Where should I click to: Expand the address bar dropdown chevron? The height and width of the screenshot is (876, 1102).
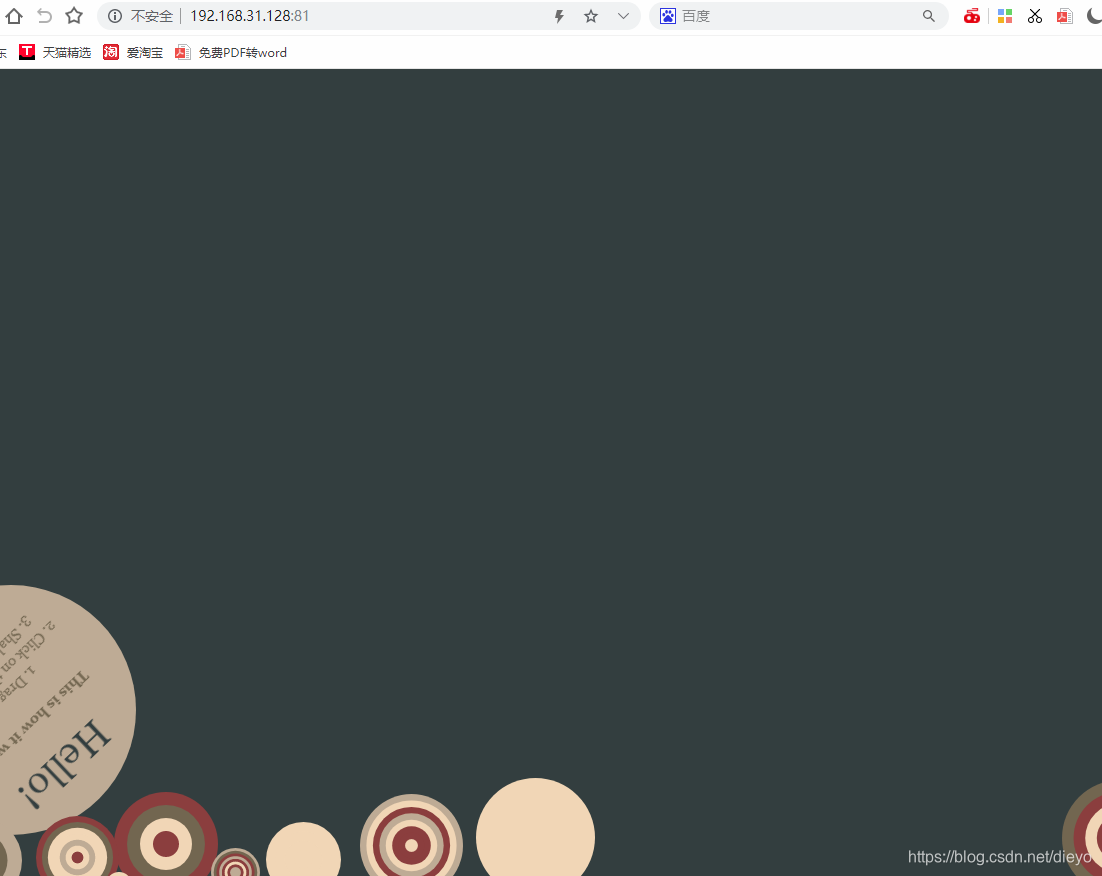623,16
